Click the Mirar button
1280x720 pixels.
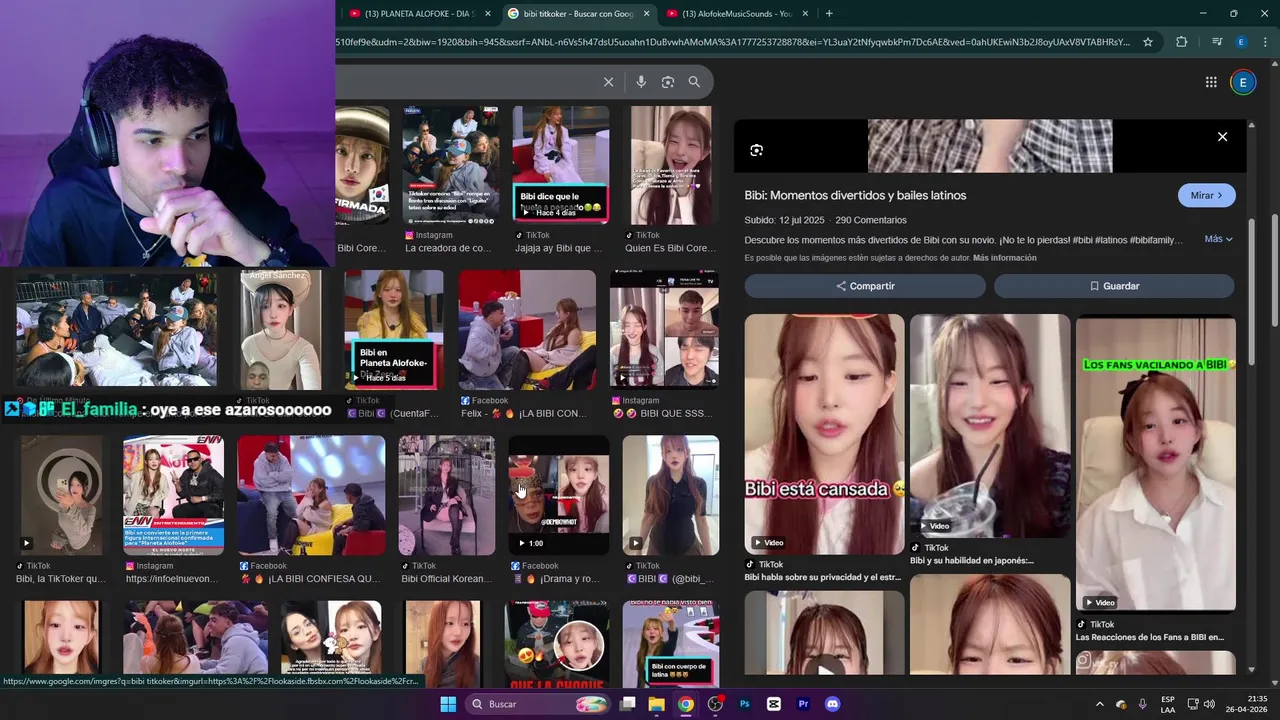pyautogui.click(x=1206, y=195)
